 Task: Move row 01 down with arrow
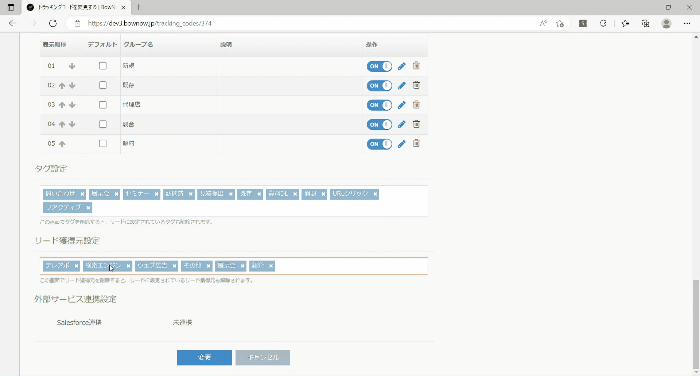pos(72,66)
